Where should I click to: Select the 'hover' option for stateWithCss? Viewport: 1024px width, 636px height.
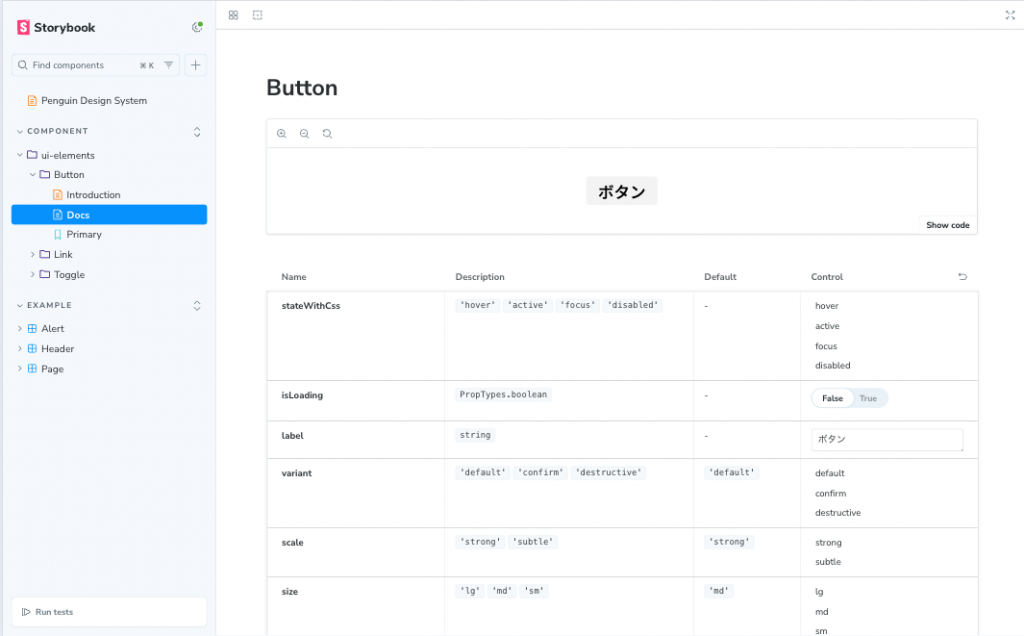click(x=827, y=306)
